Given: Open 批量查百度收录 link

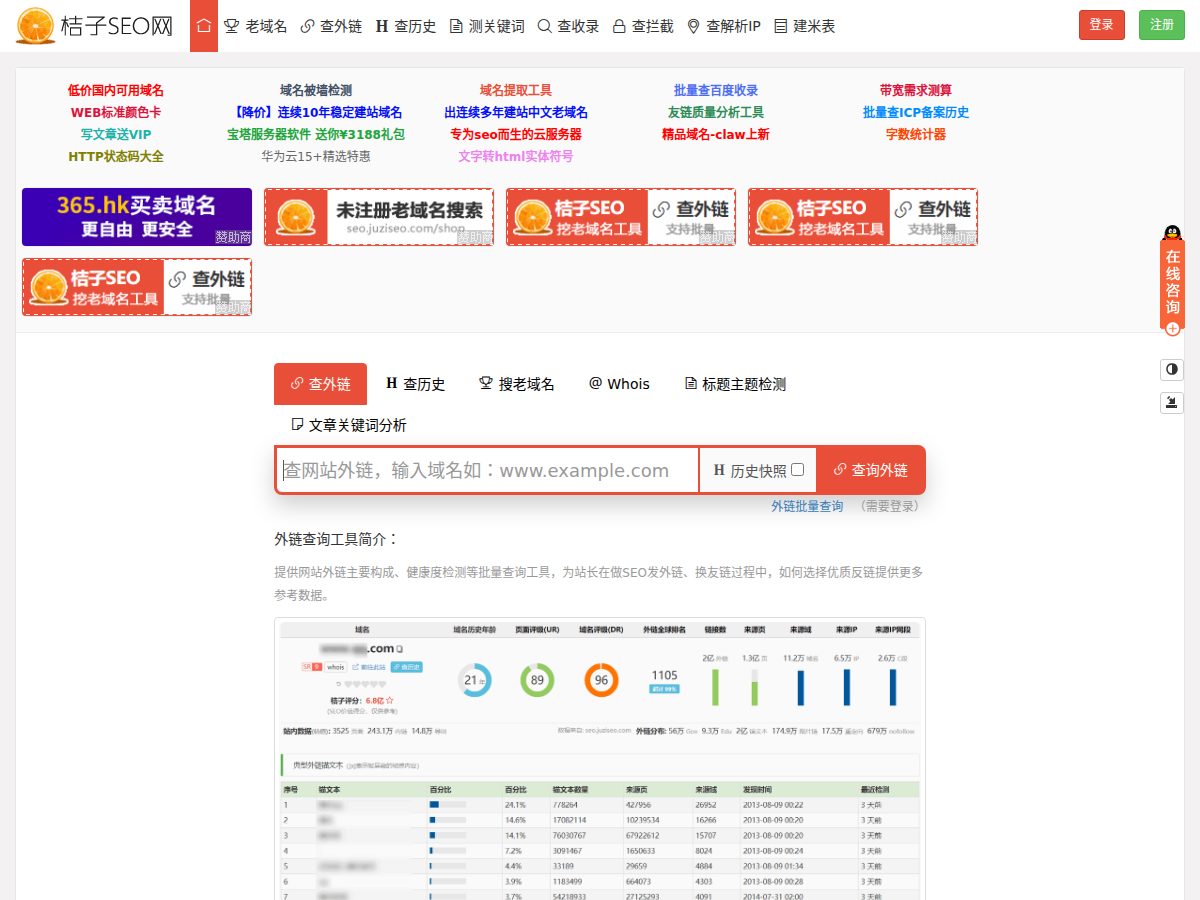Looking at the screenshot, I should pos(716,90).
